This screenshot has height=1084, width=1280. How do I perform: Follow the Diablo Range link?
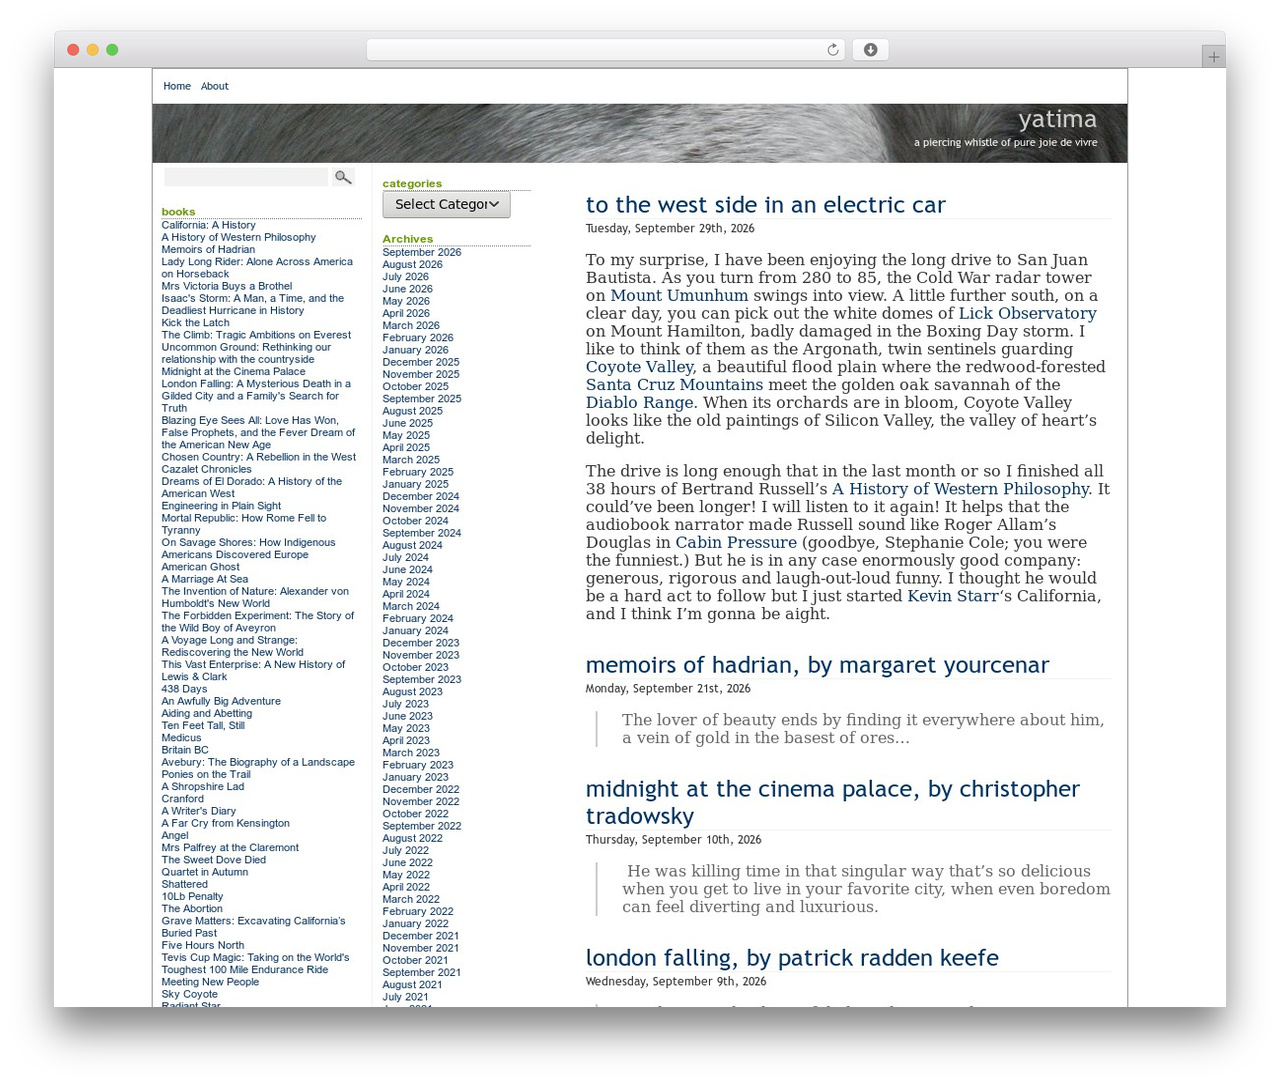639,403
